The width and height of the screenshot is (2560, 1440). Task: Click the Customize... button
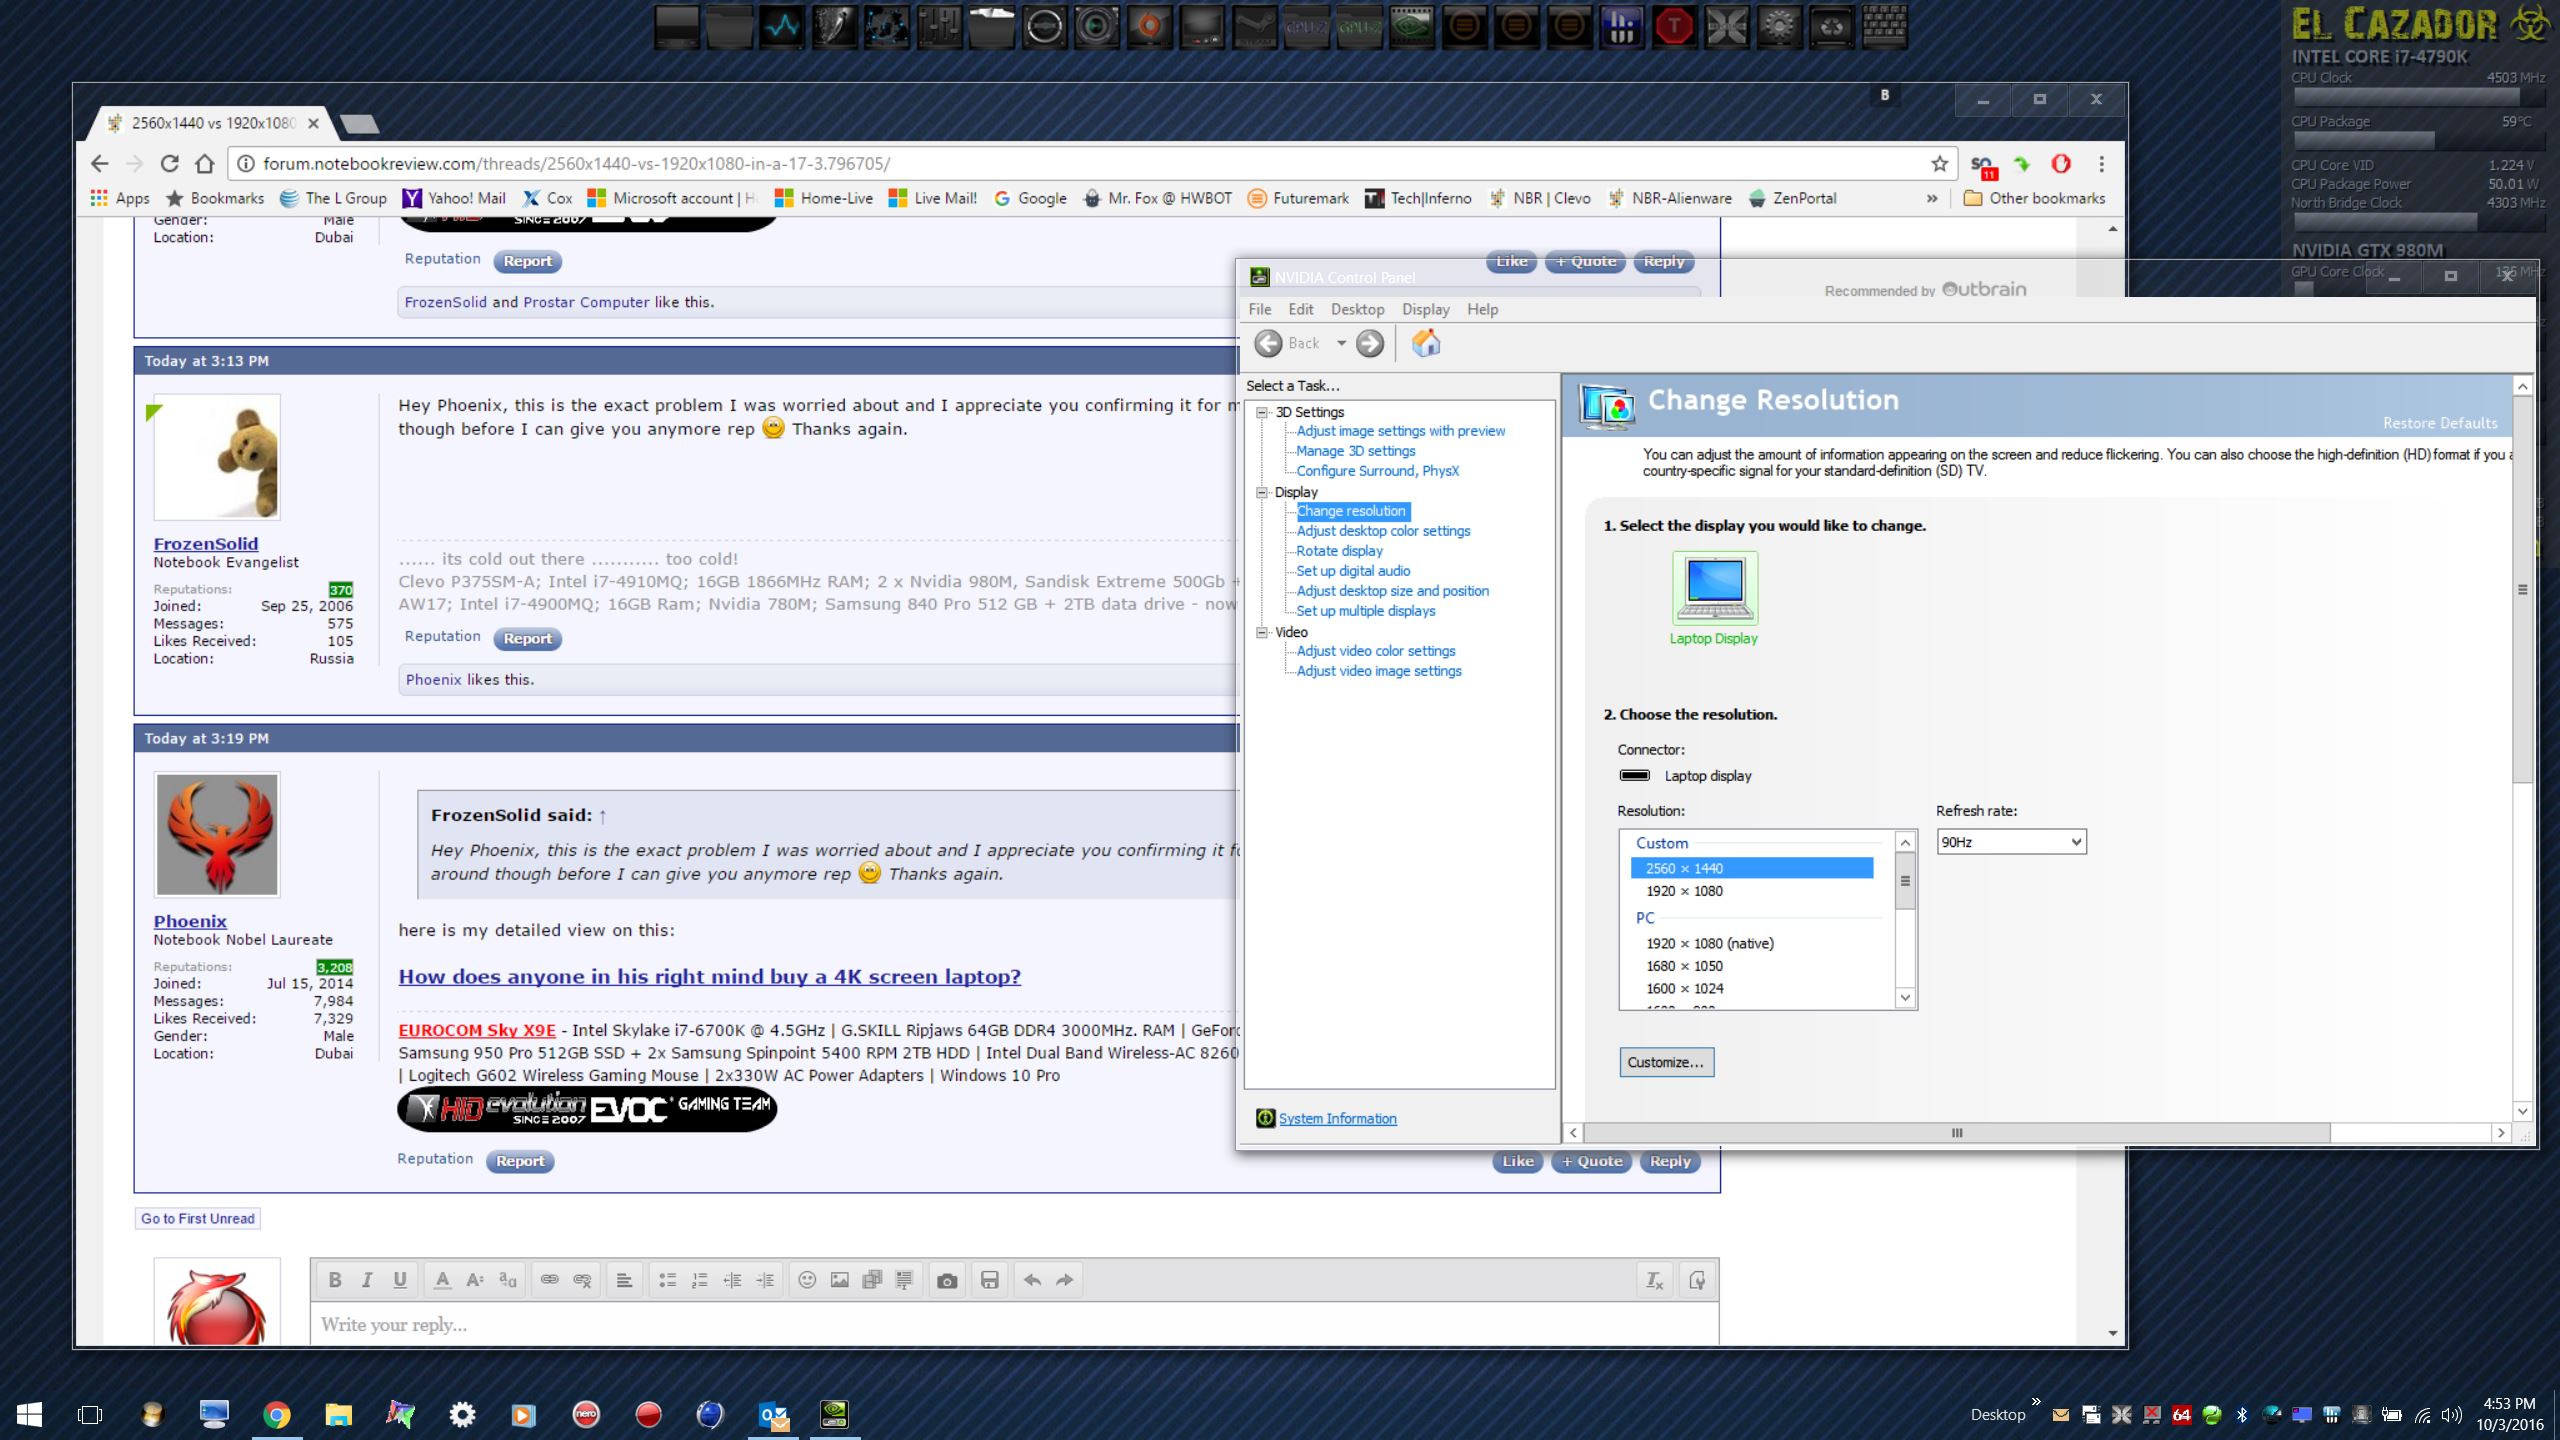point(1666,1062)
